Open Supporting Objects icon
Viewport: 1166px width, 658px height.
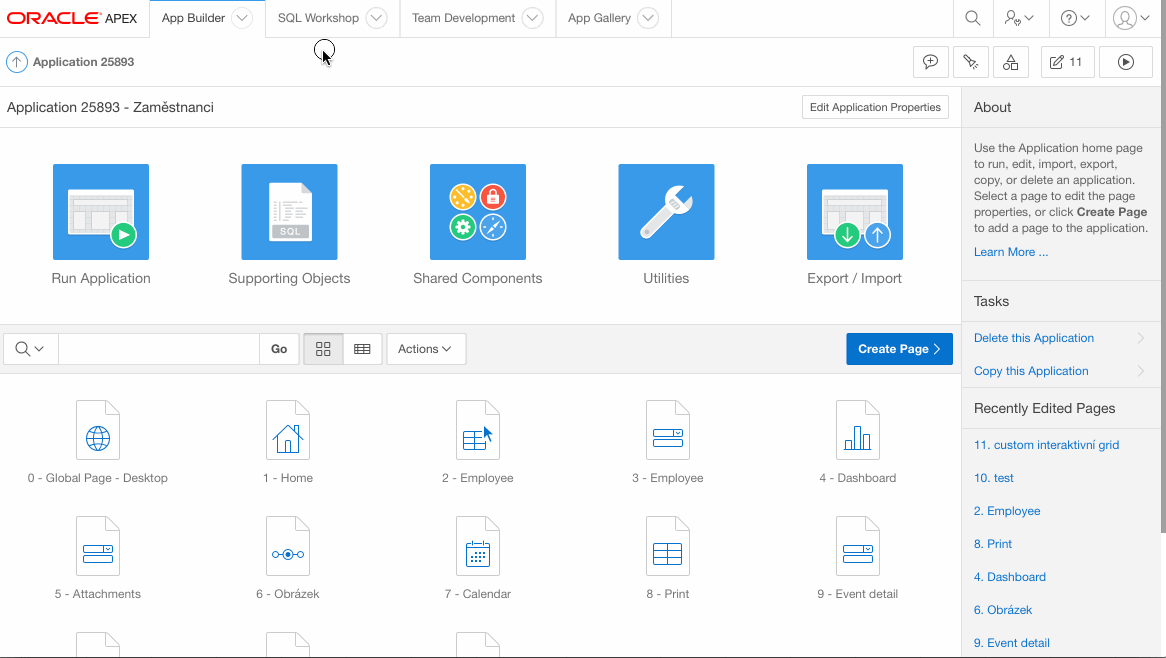pyautogui.click(x=289, y=212)
